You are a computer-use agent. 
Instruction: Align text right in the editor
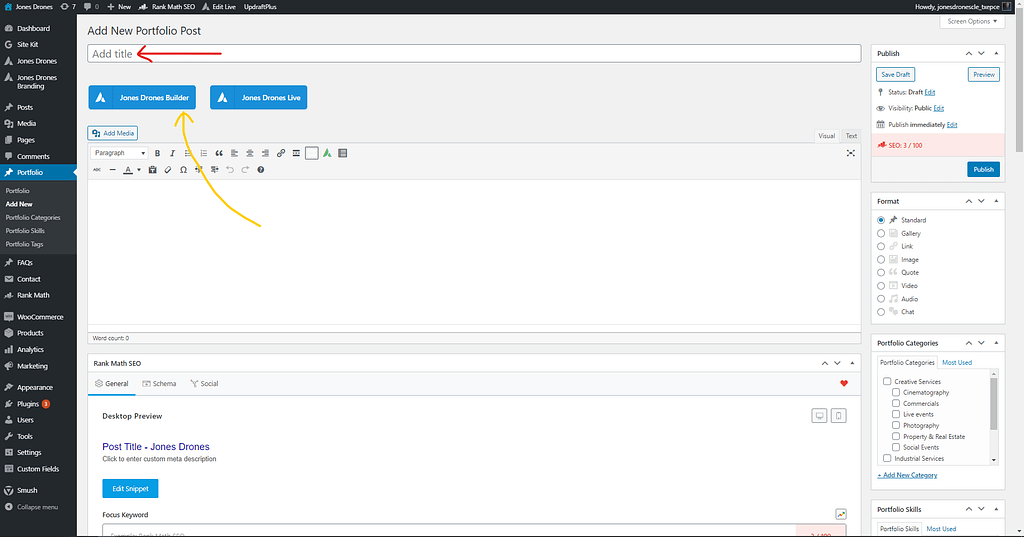pos(265,154)
